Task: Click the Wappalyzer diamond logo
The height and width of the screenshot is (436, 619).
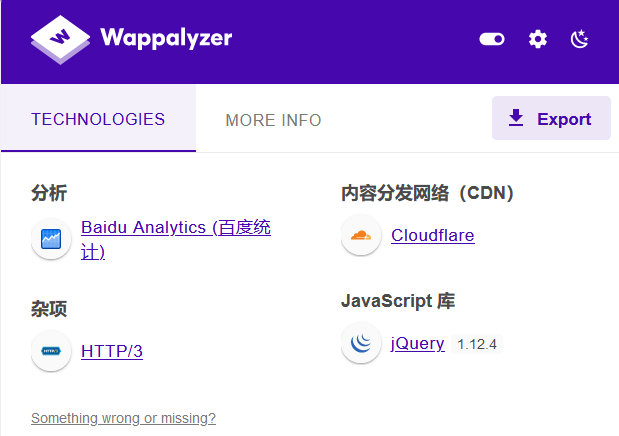Action: (60, 39)
